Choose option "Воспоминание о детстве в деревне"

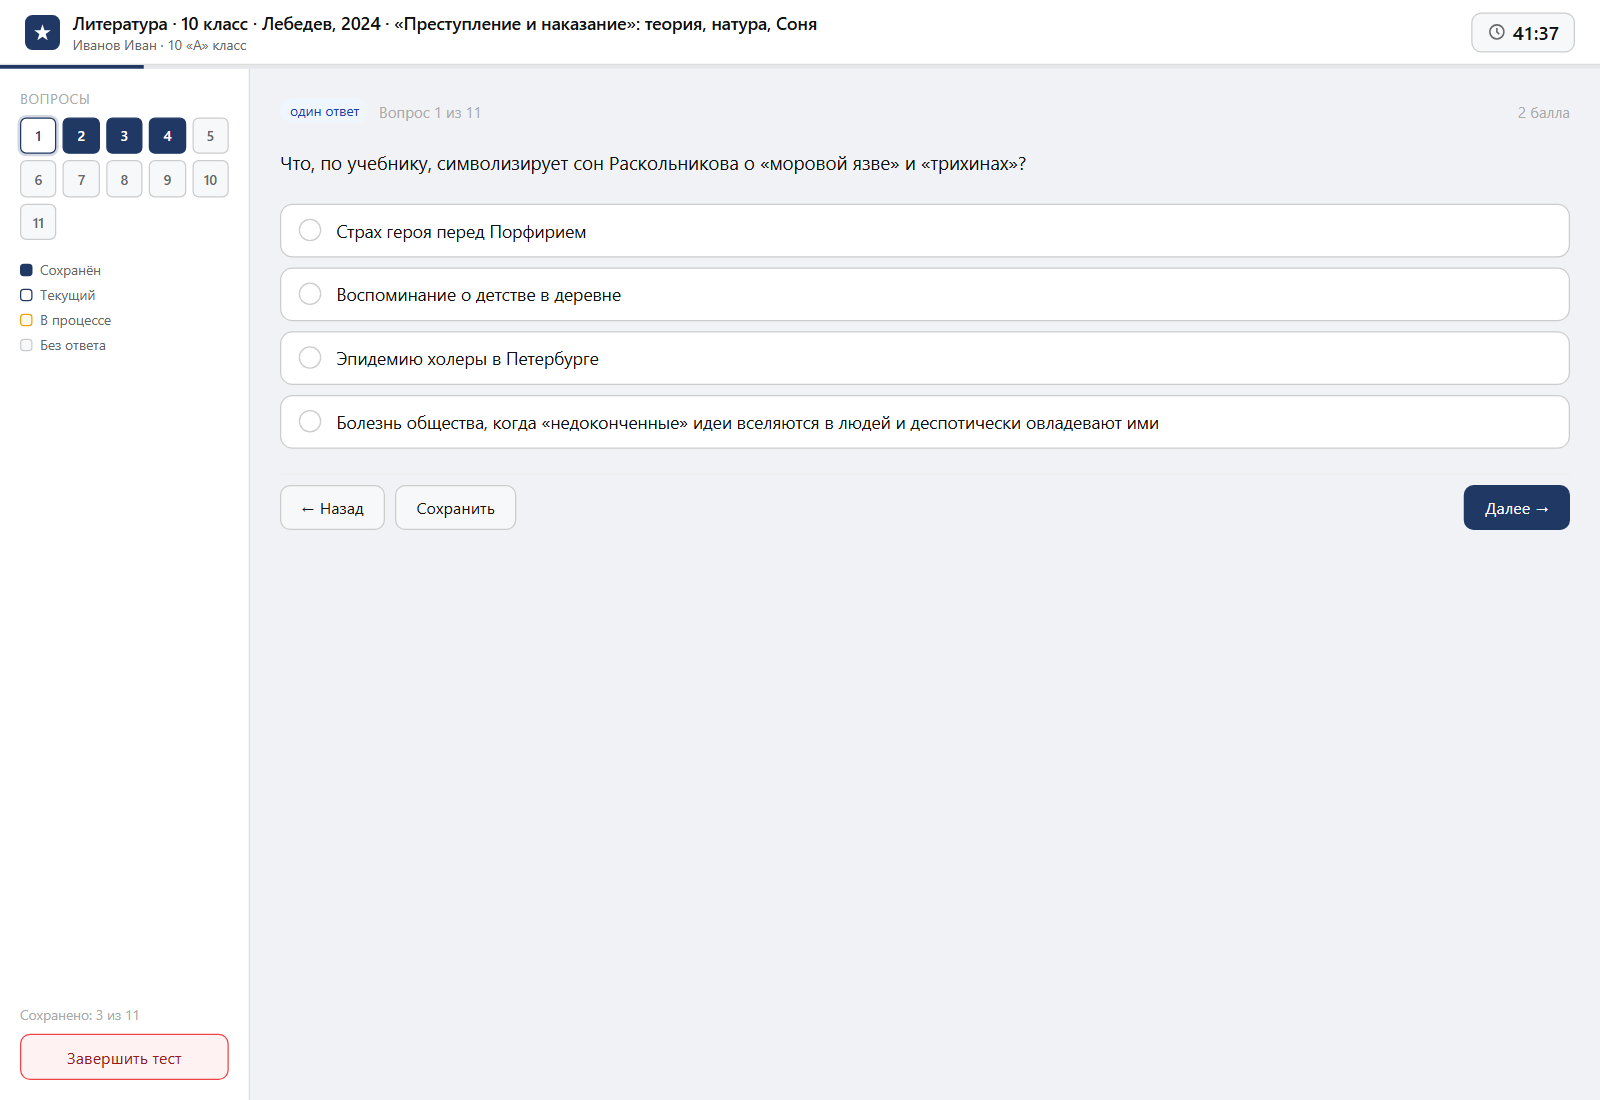[924, 295]
